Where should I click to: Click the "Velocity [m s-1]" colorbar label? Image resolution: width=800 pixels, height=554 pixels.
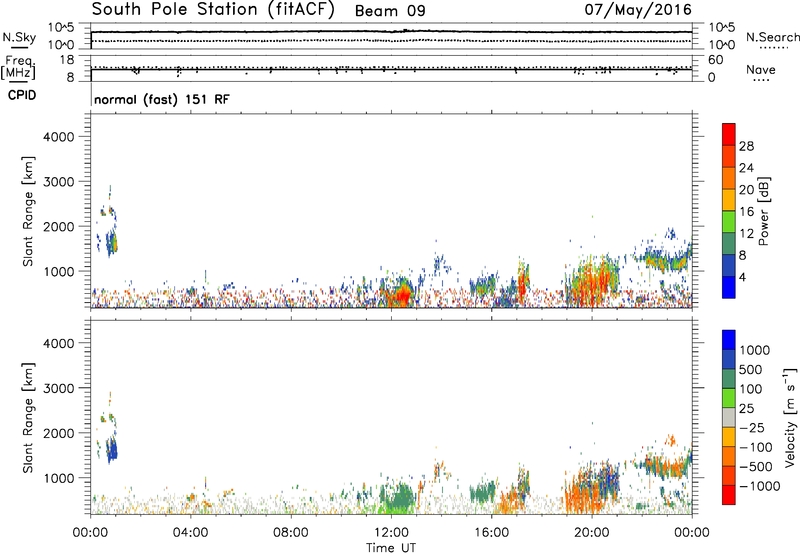pyautogui.click(x=790, y=417)
